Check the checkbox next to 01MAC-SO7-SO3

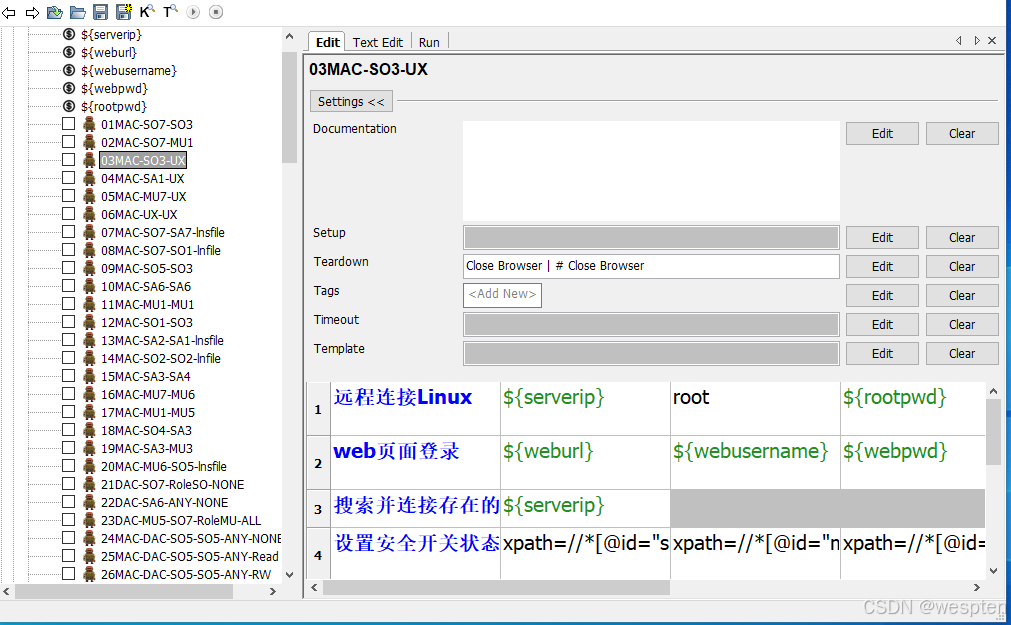tap(68, 124)
